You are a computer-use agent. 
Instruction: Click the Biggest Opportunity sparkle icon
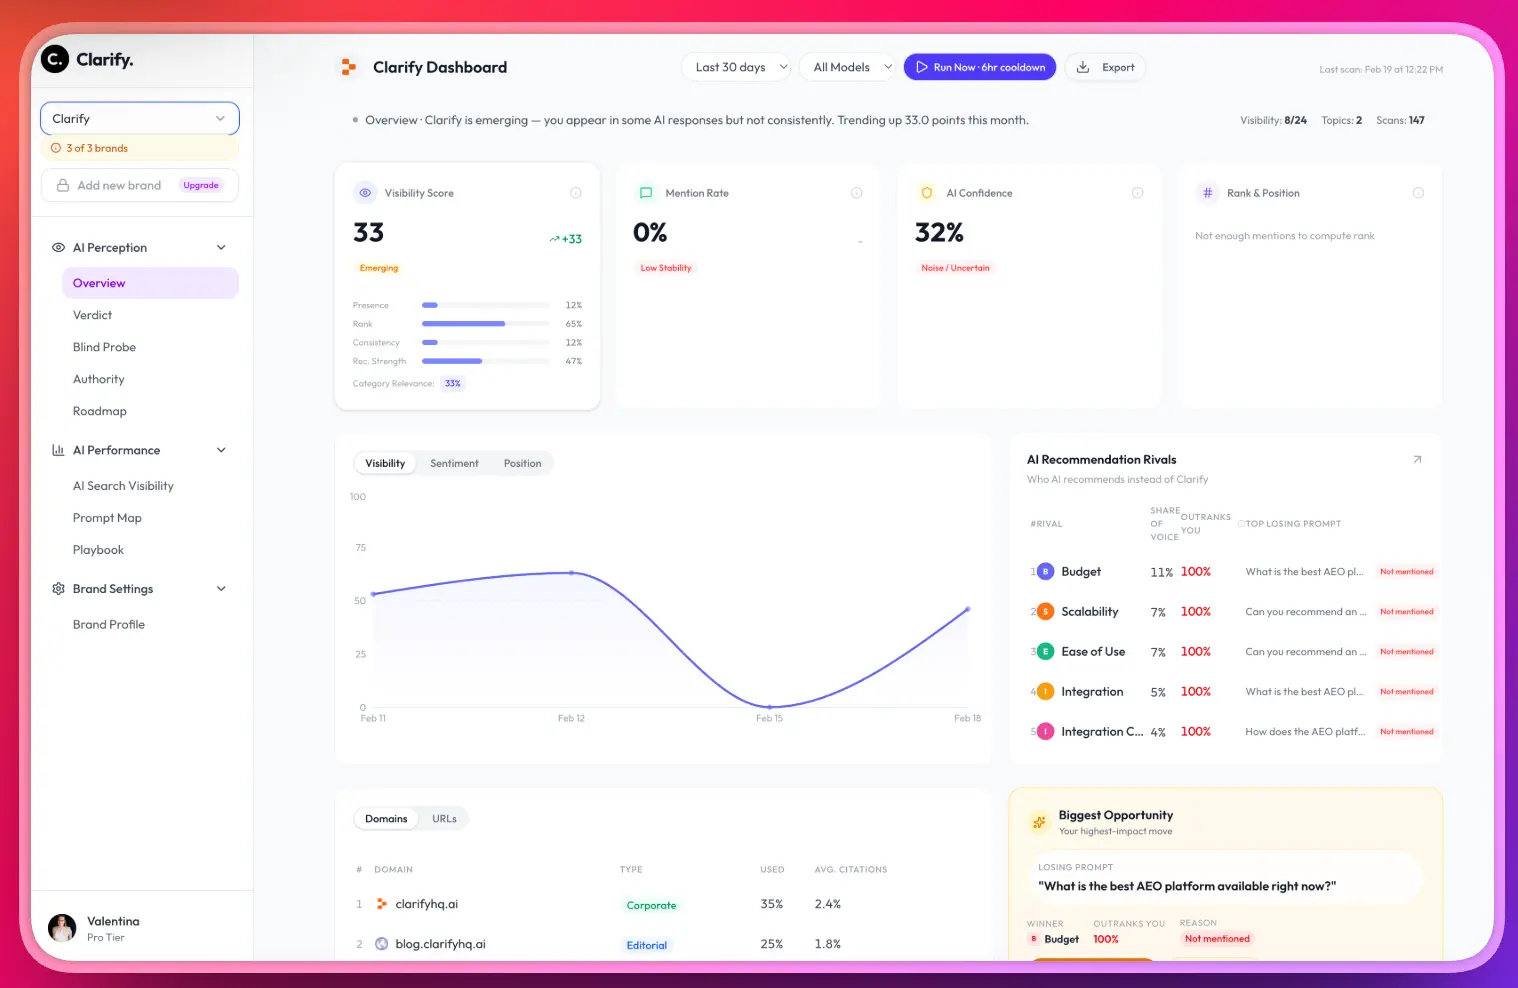click(x=1039, y=822)
